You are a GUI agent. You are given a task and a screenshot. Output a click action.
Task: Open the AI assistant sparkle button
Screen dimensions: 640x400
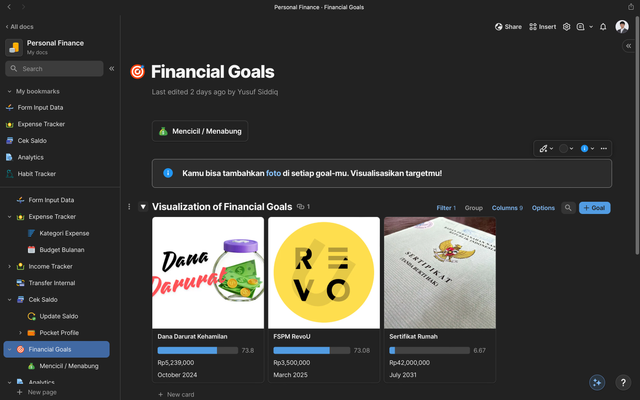[x=597, y=382]
